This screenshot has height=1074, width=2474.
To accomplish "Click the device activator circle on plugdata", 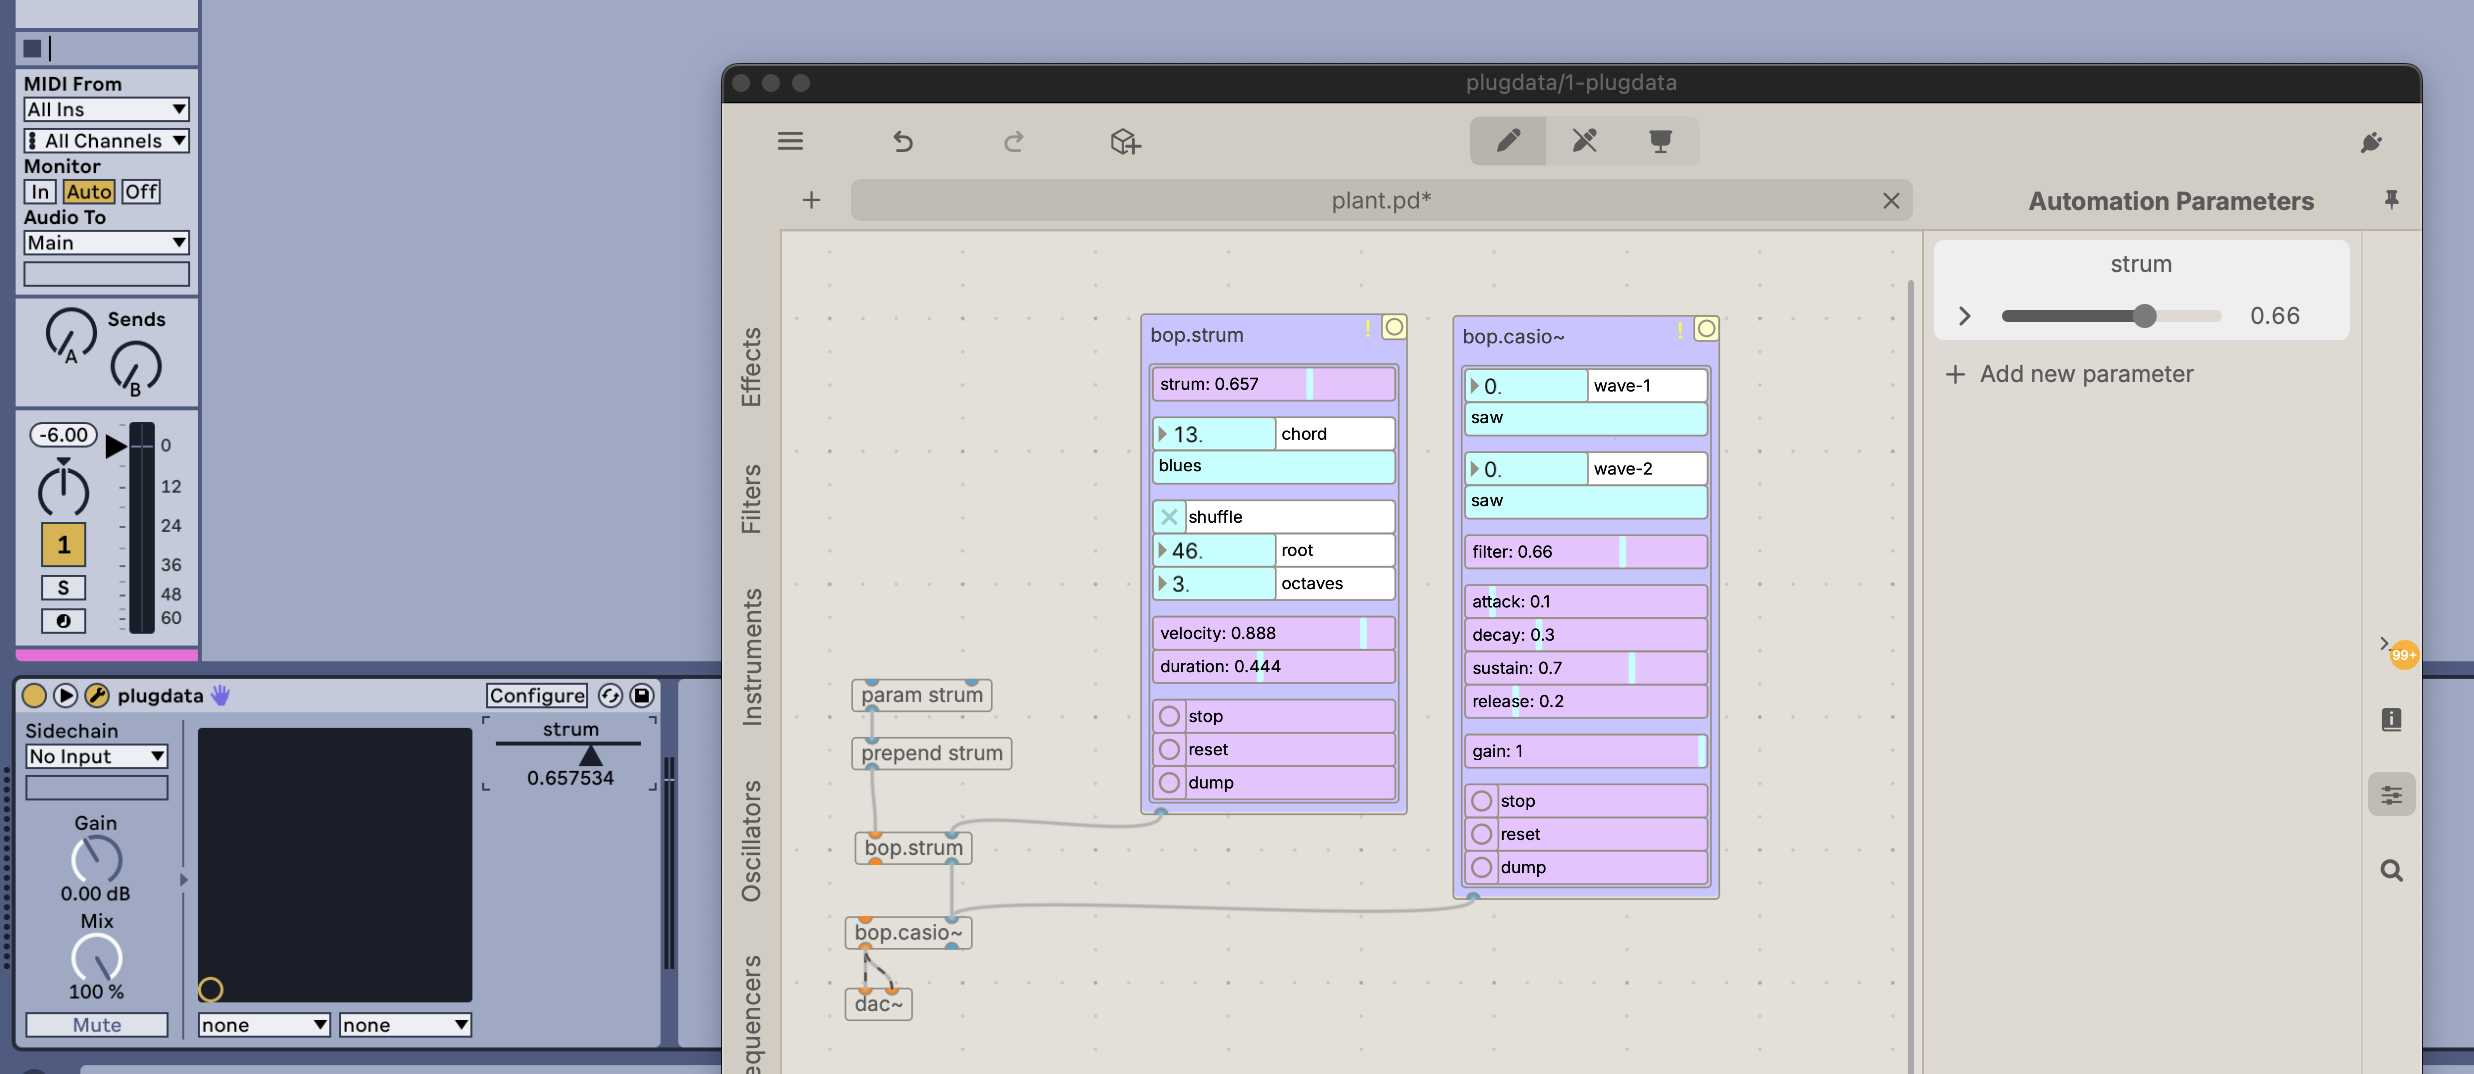I will 34,695.
